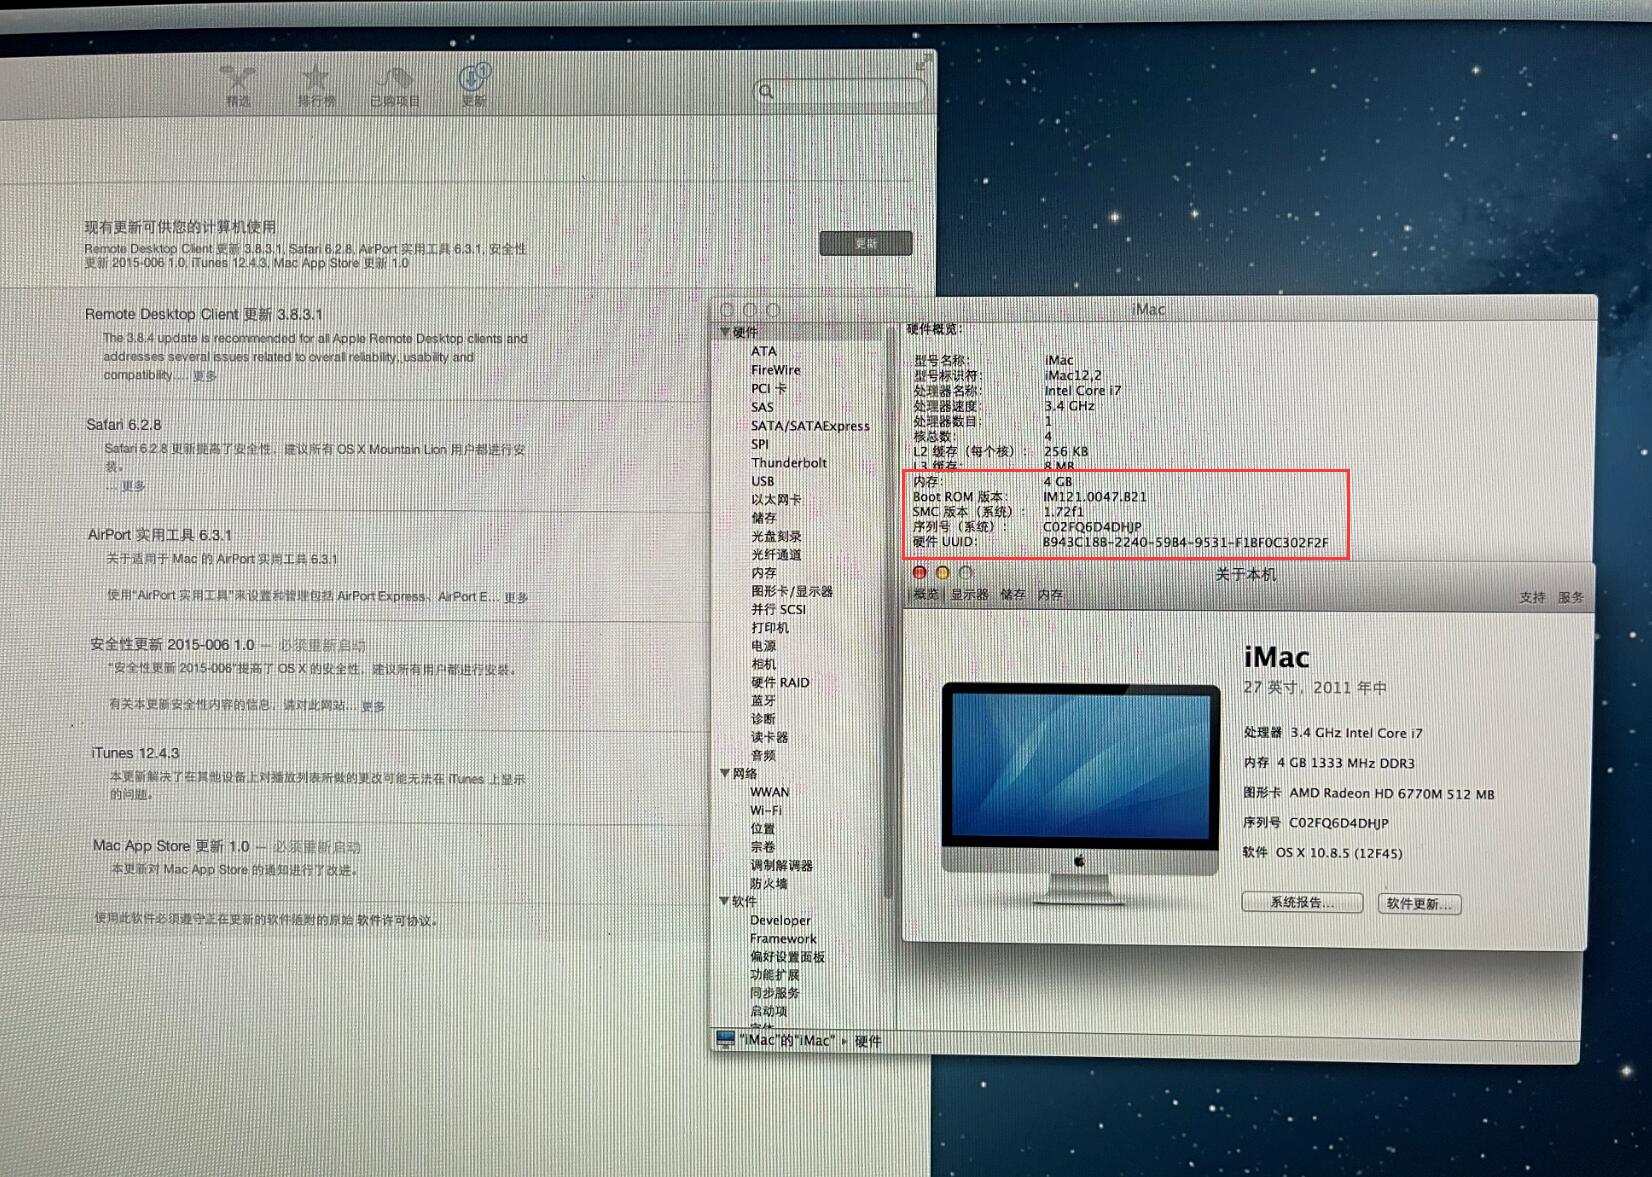This screenshot has width=1652, height=1177.
Task: Select 同步服务 under 软件
Action: (x=775, y=993)
